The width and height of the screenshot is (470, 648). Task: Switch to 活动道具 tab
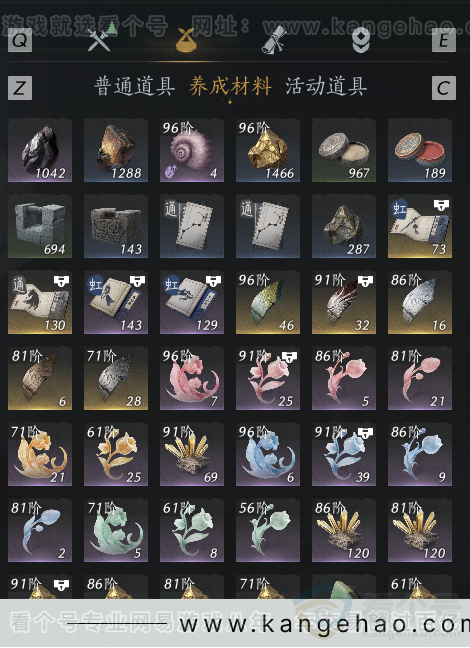click(x=326, y=86)
